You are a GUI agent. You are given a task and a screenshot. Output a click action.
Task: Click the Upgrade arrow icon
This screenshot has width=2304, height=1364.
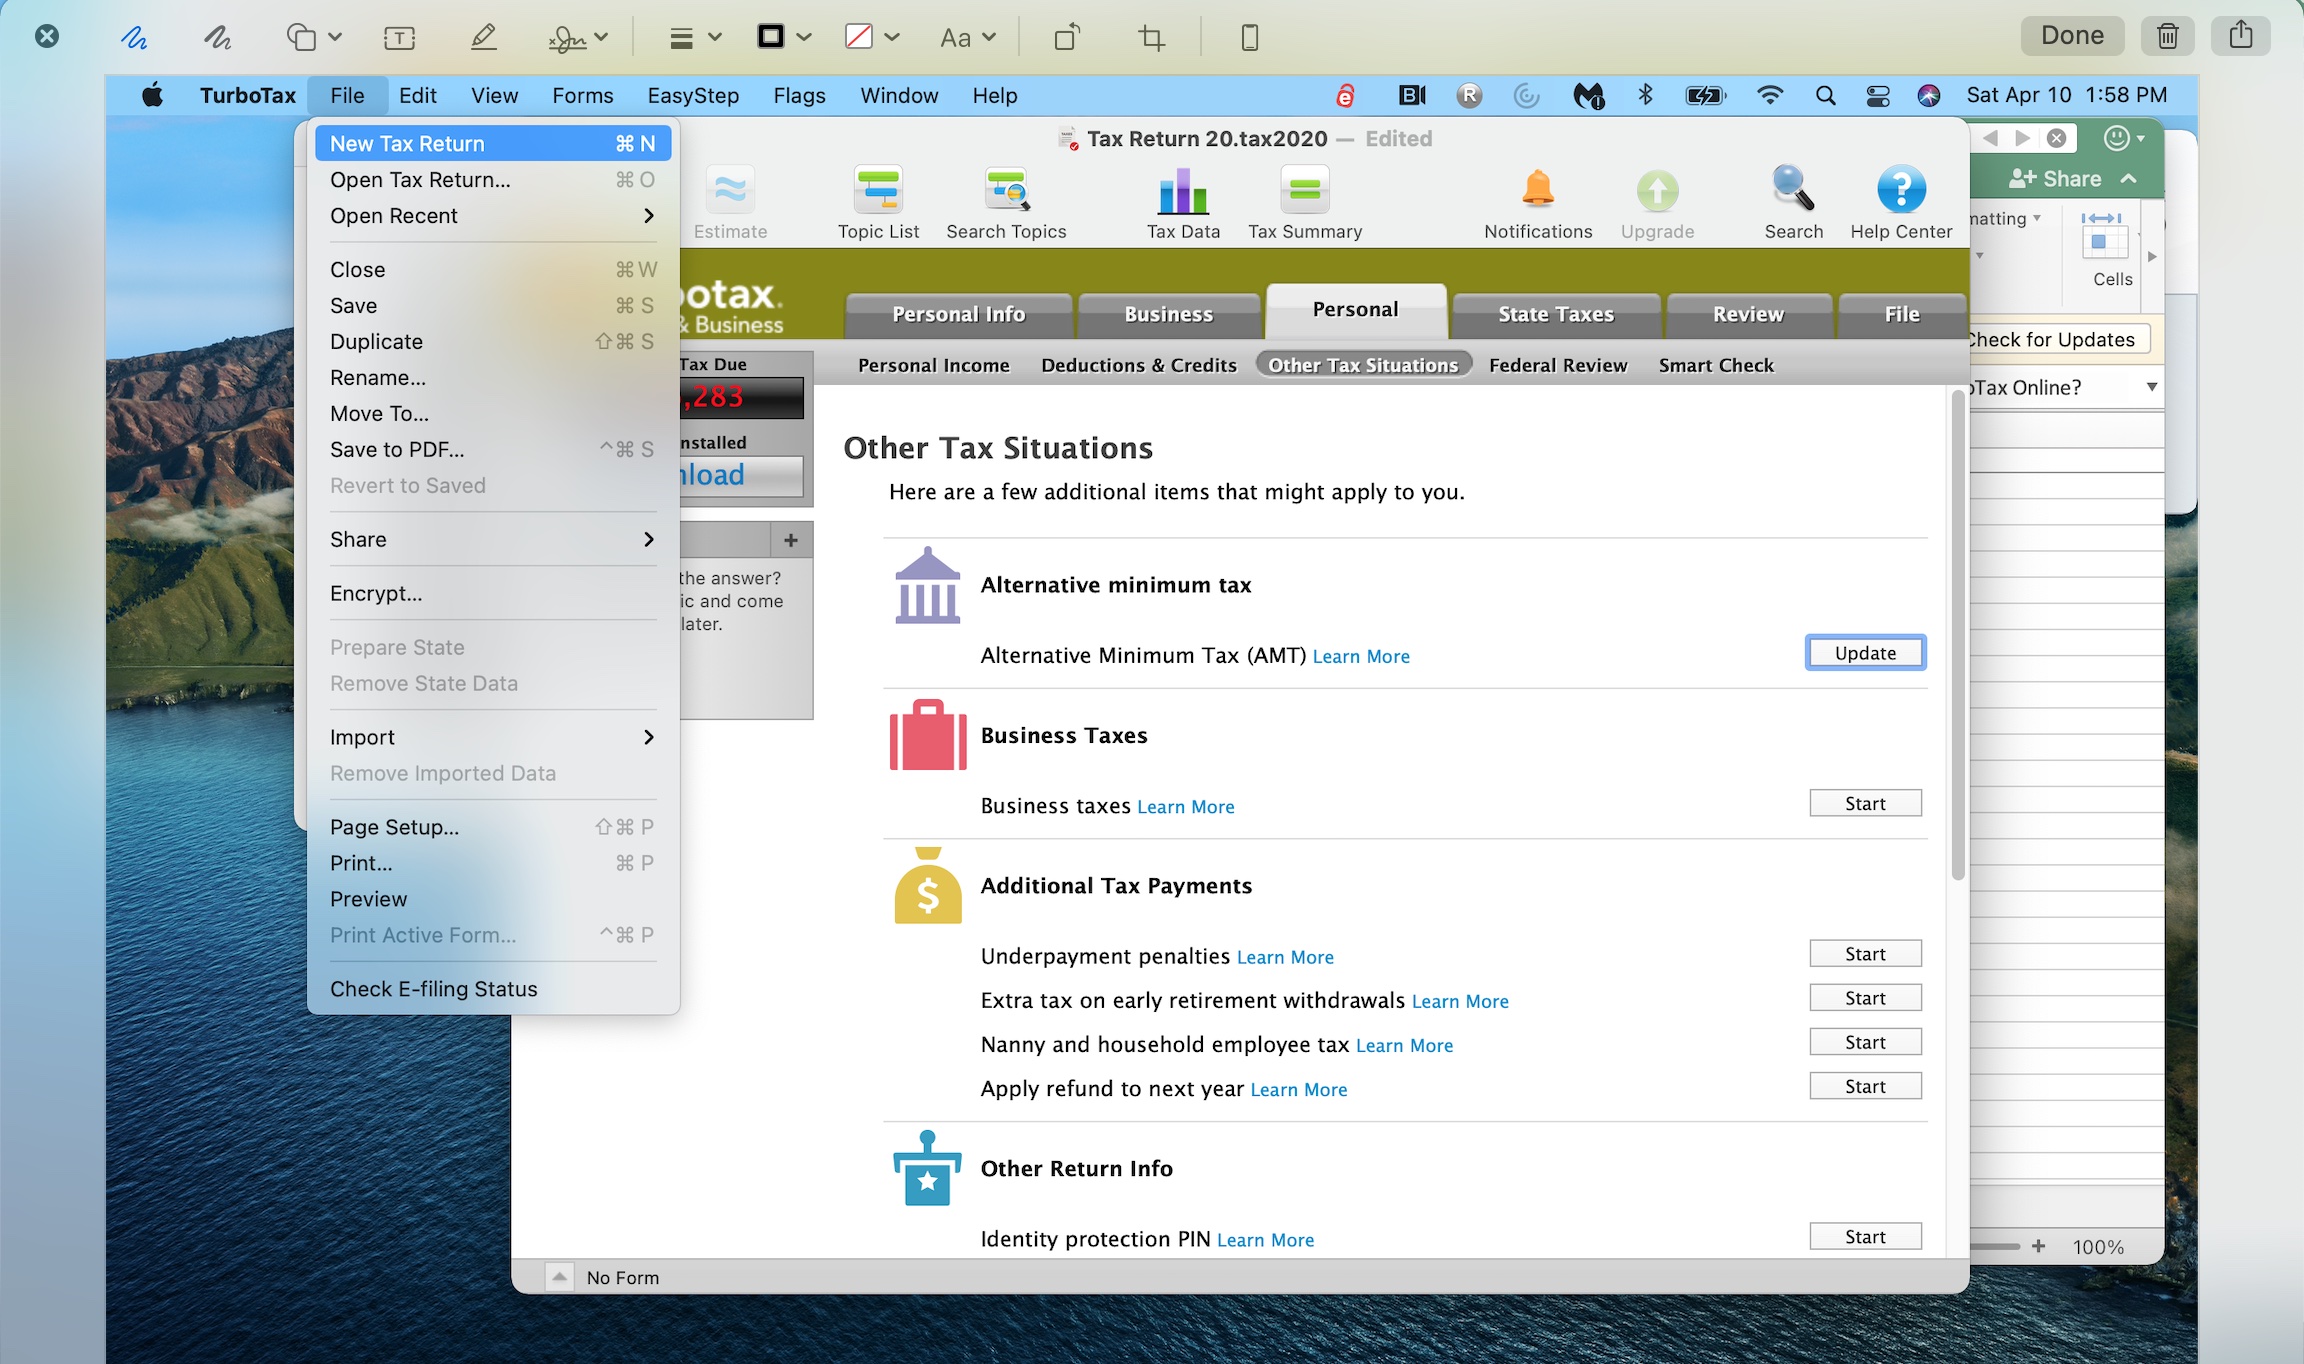coord(1657,204)
